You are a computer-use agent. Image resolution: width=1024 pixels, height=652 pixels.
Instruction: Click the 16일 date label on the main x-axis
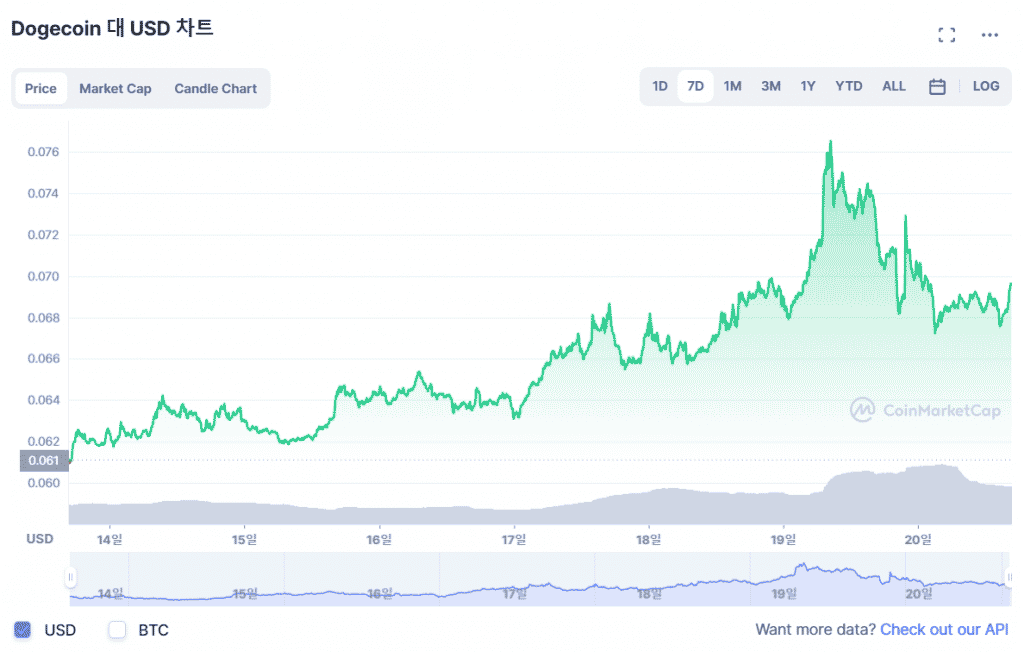point(379,540)
